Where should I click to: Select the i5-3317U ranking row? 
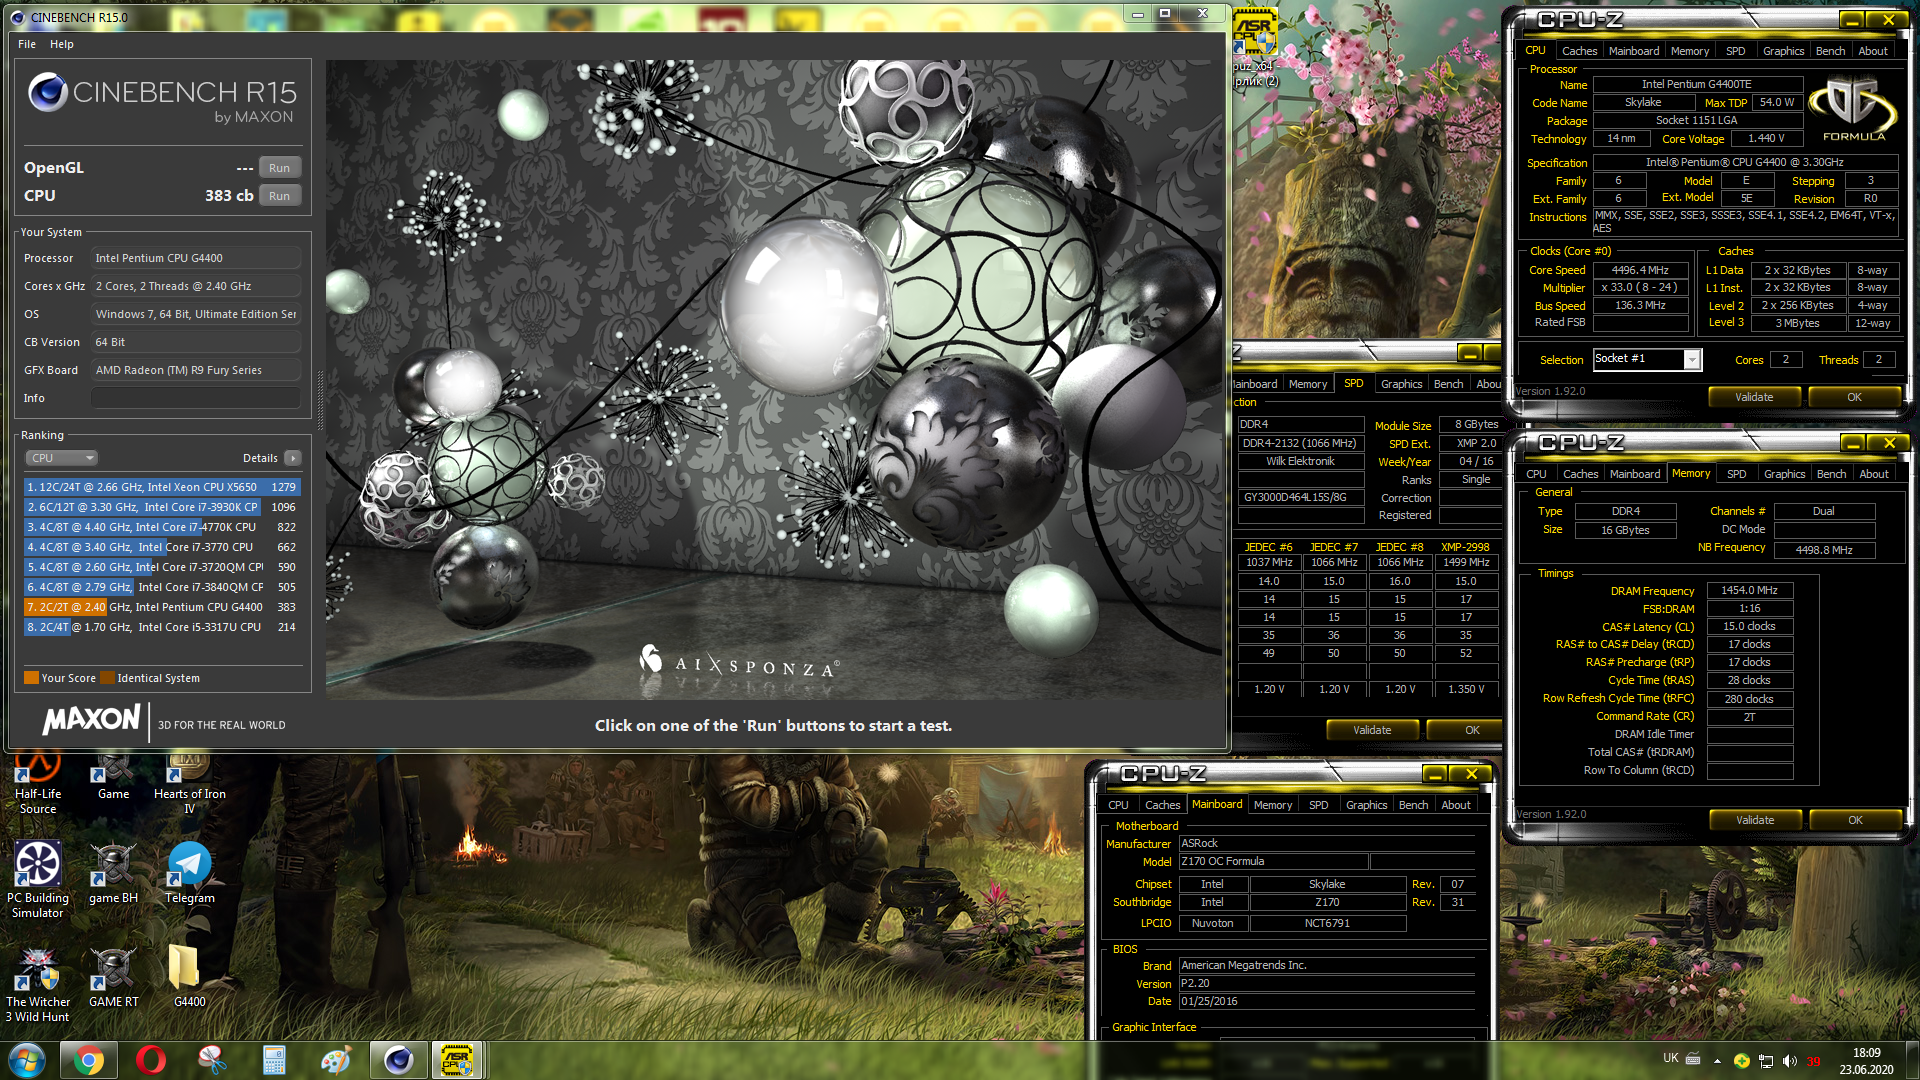coord(162,627)
